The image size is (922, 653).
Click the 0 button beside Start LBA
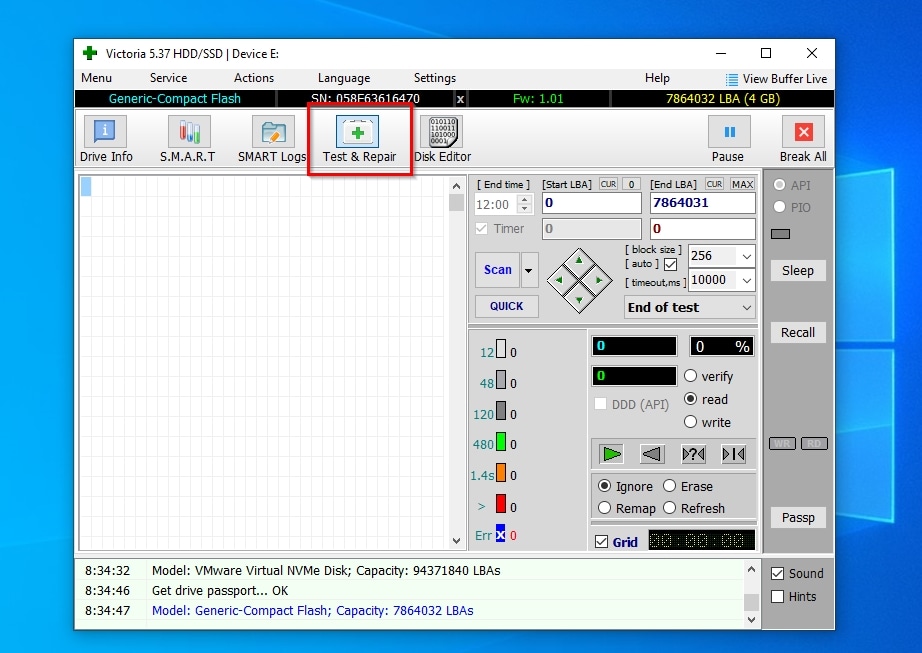coord(632,185)
